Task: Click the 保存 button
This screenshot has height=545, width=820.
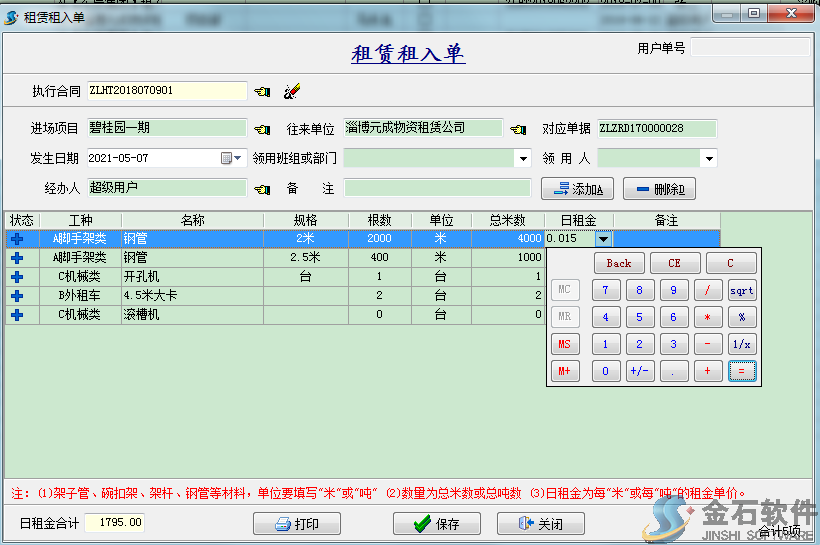Action: click(436, 524)
